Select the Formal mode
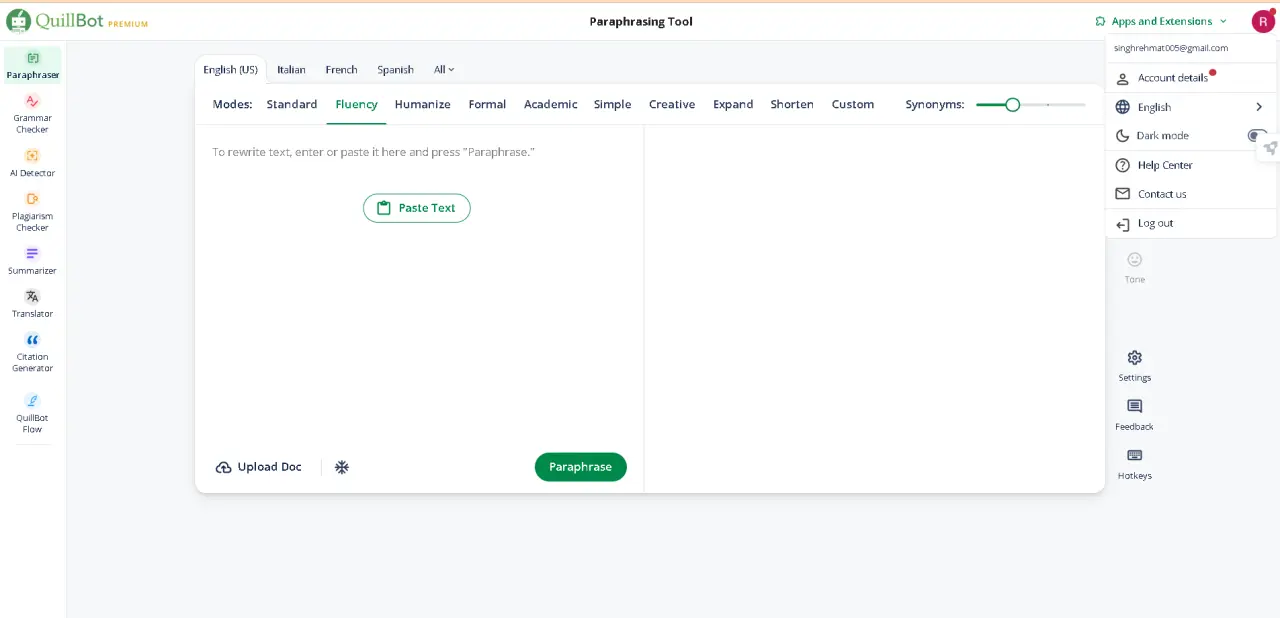 coord(487,104)
